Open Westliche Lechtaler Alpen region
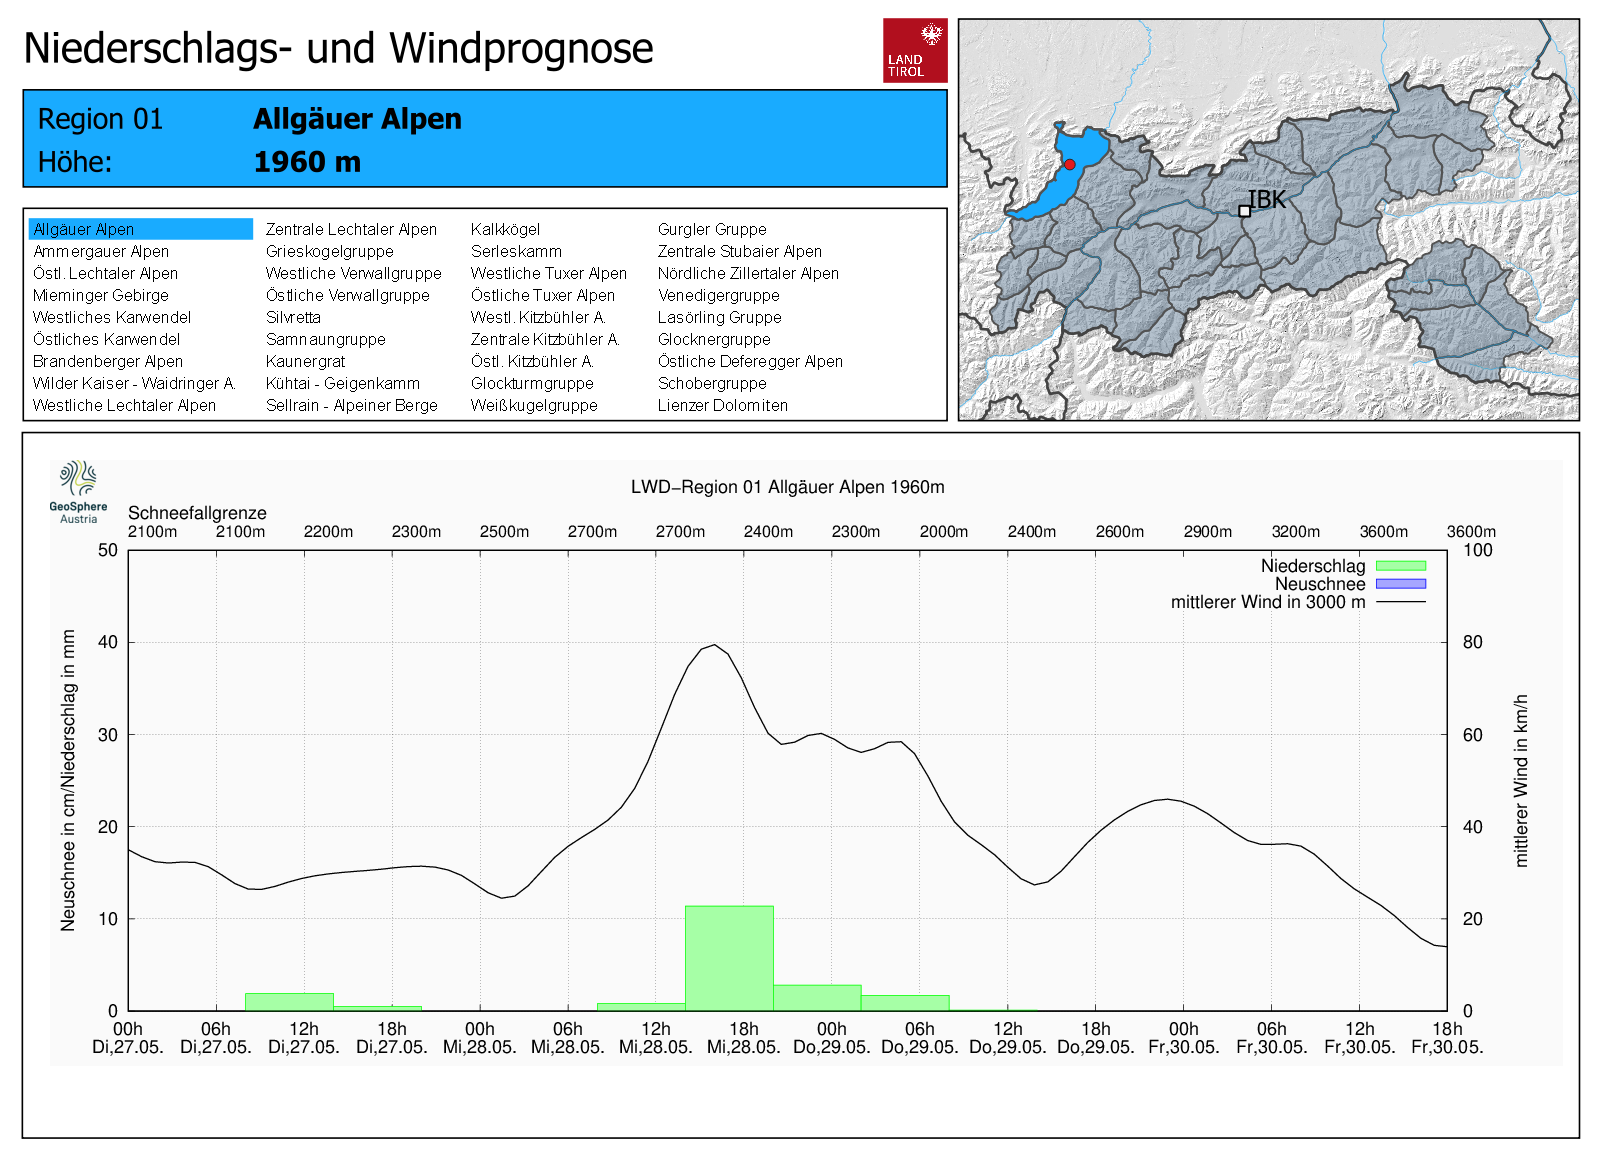Viewport: 1600px width, 1153px height. point(124,405)
